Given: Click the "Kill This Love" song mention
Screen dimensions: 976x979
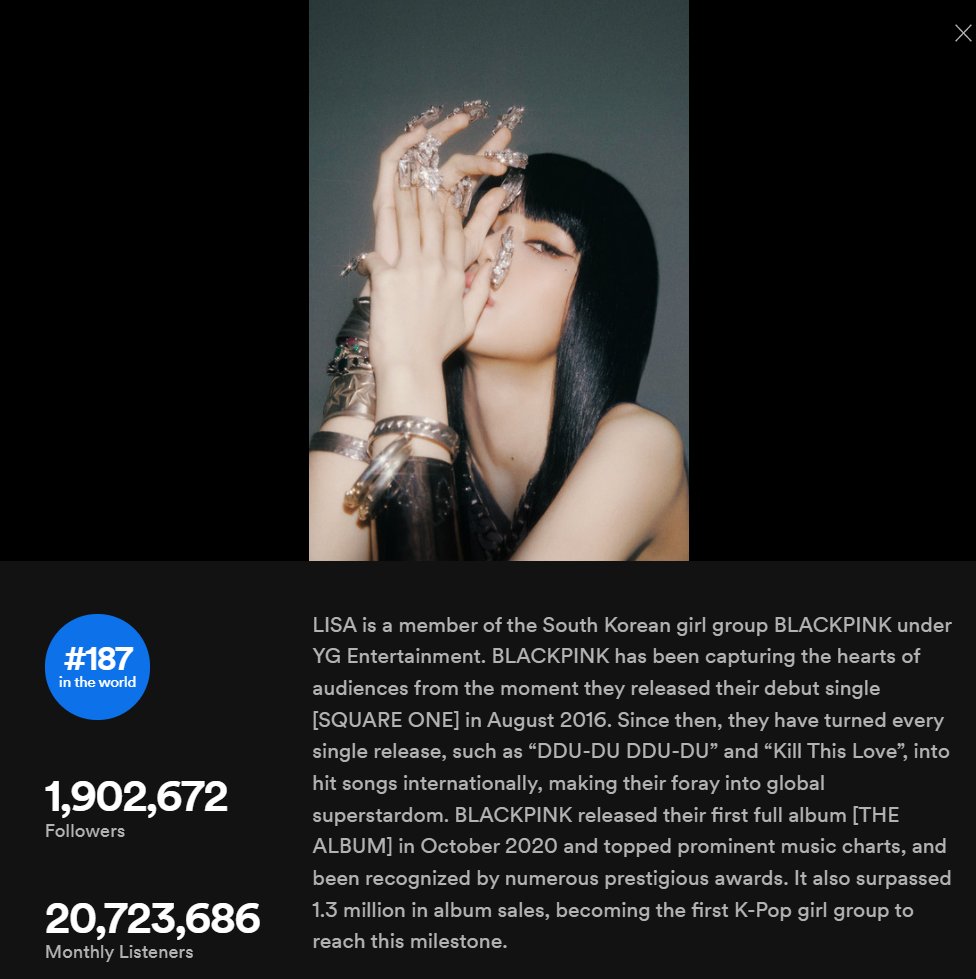Looking at the screenshot, I should (x=836, y=751).
